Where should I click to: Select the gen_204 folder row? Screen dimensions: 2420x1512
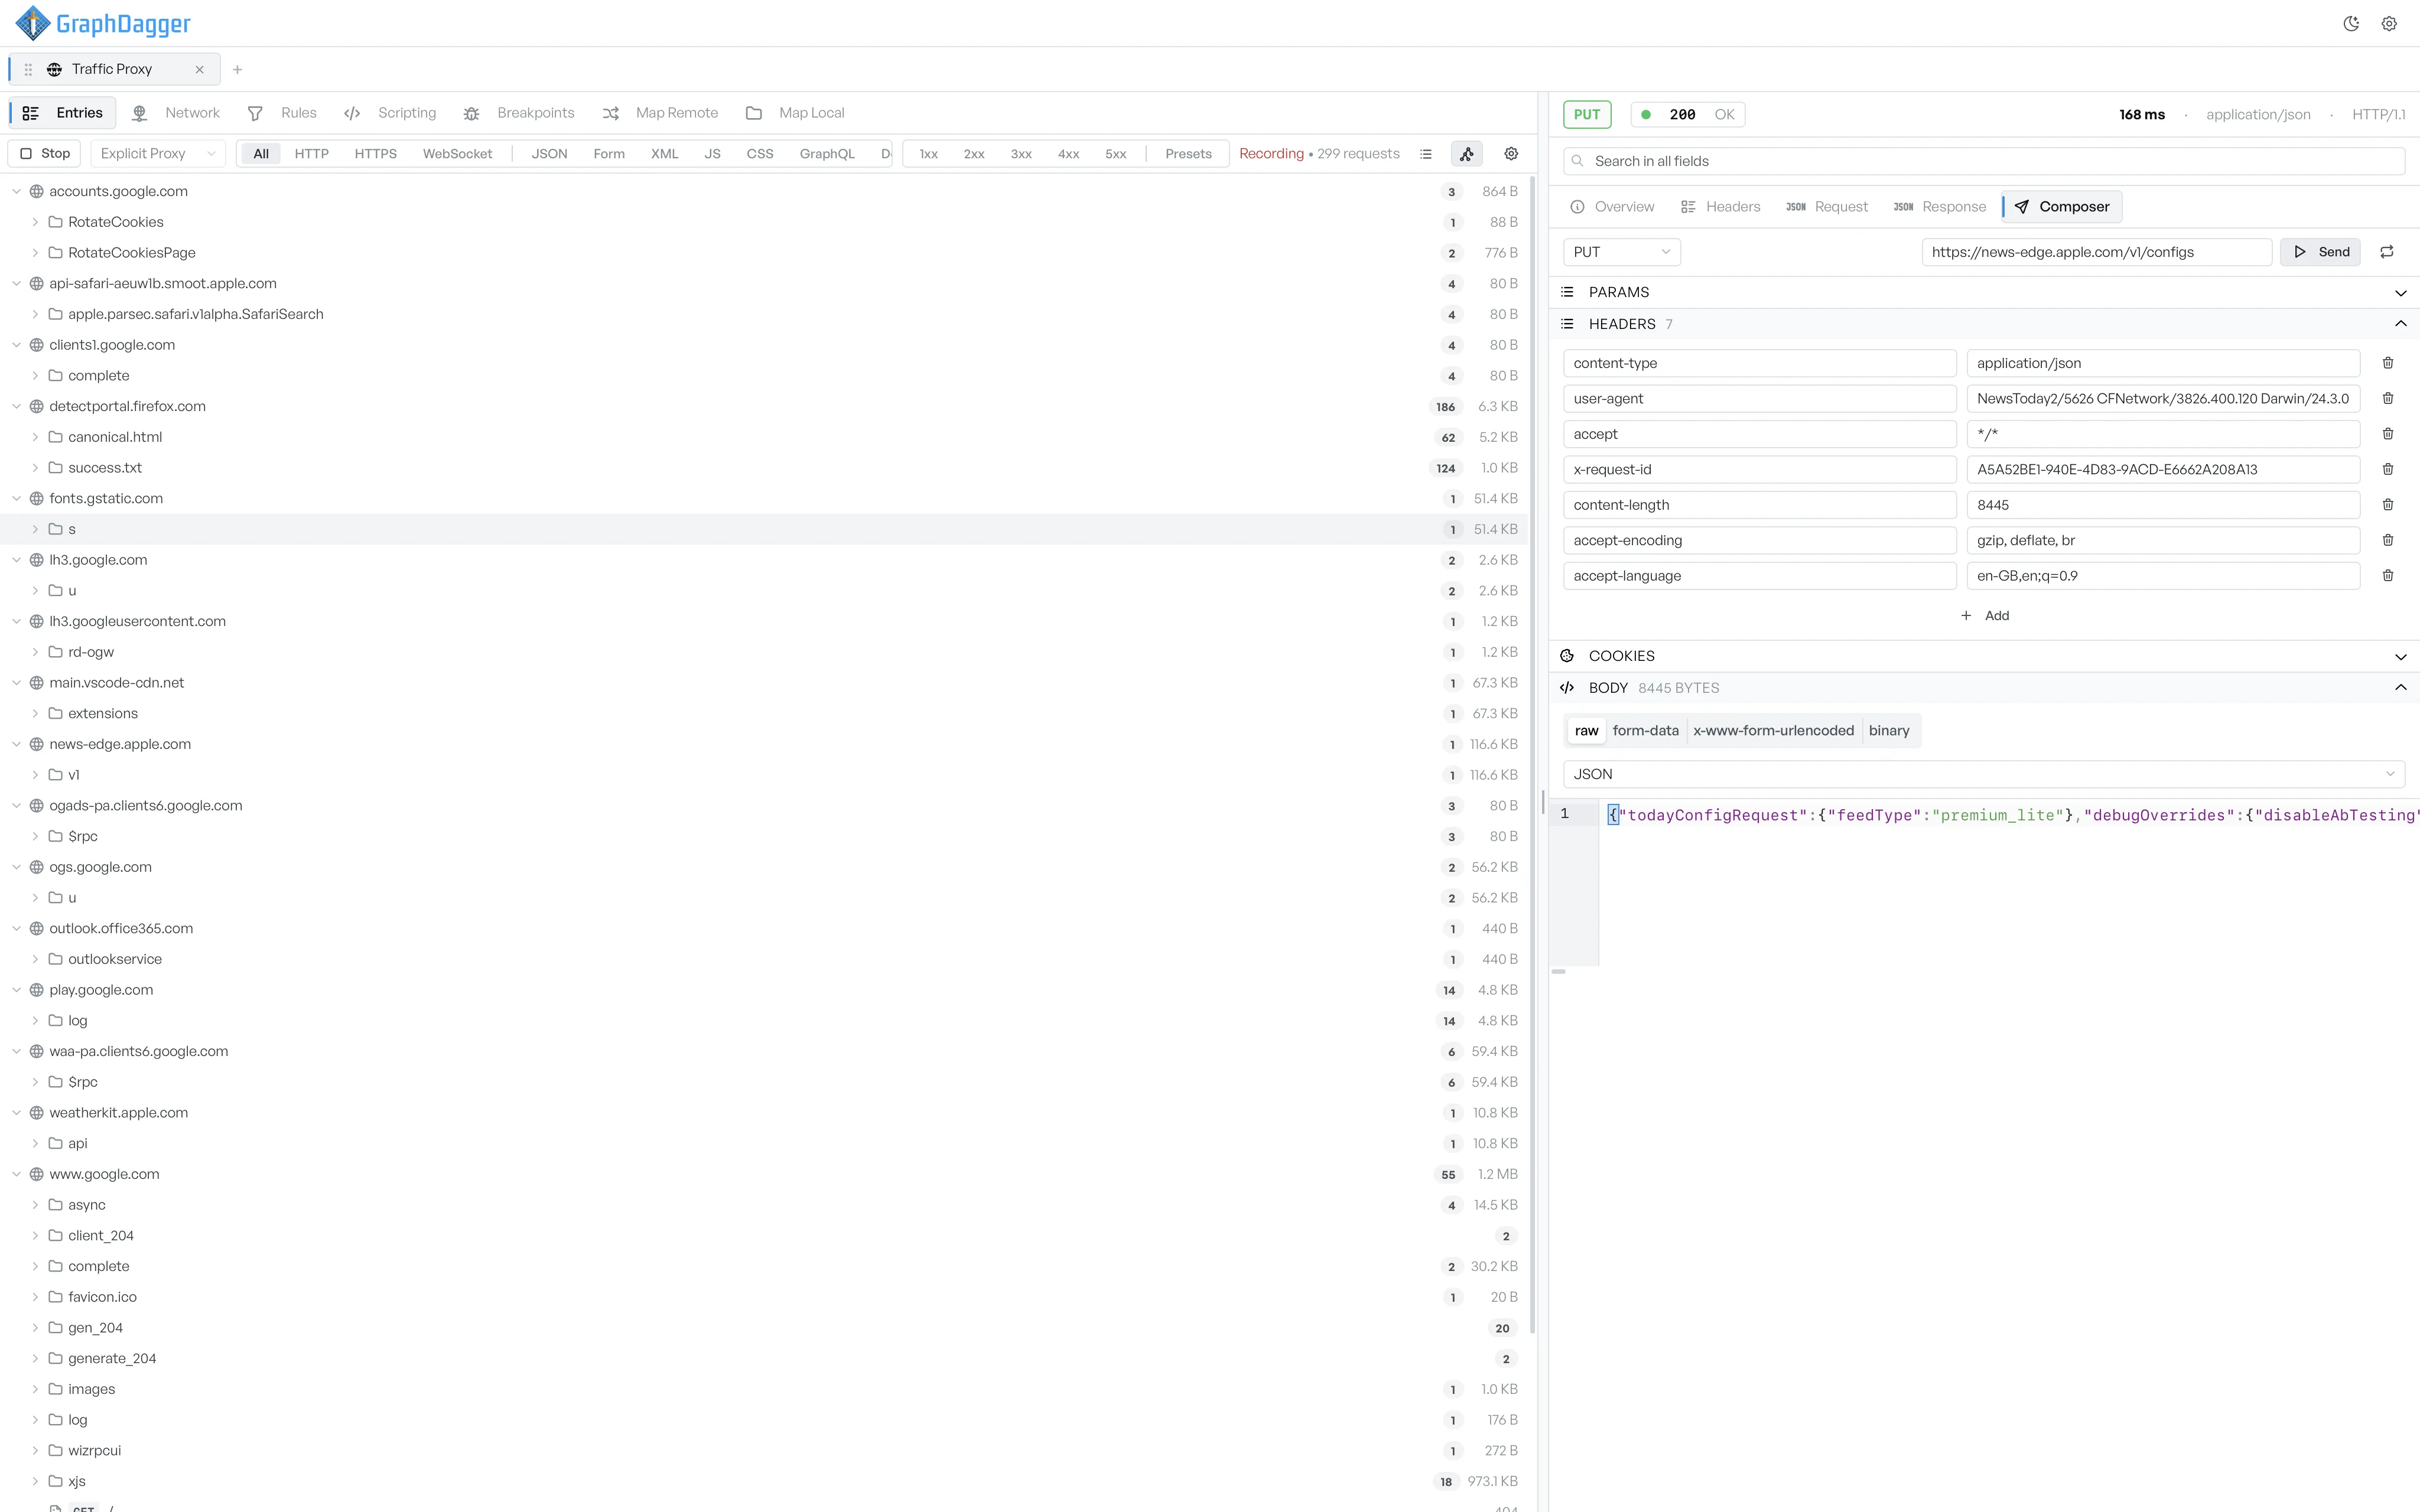point(765,1328)
